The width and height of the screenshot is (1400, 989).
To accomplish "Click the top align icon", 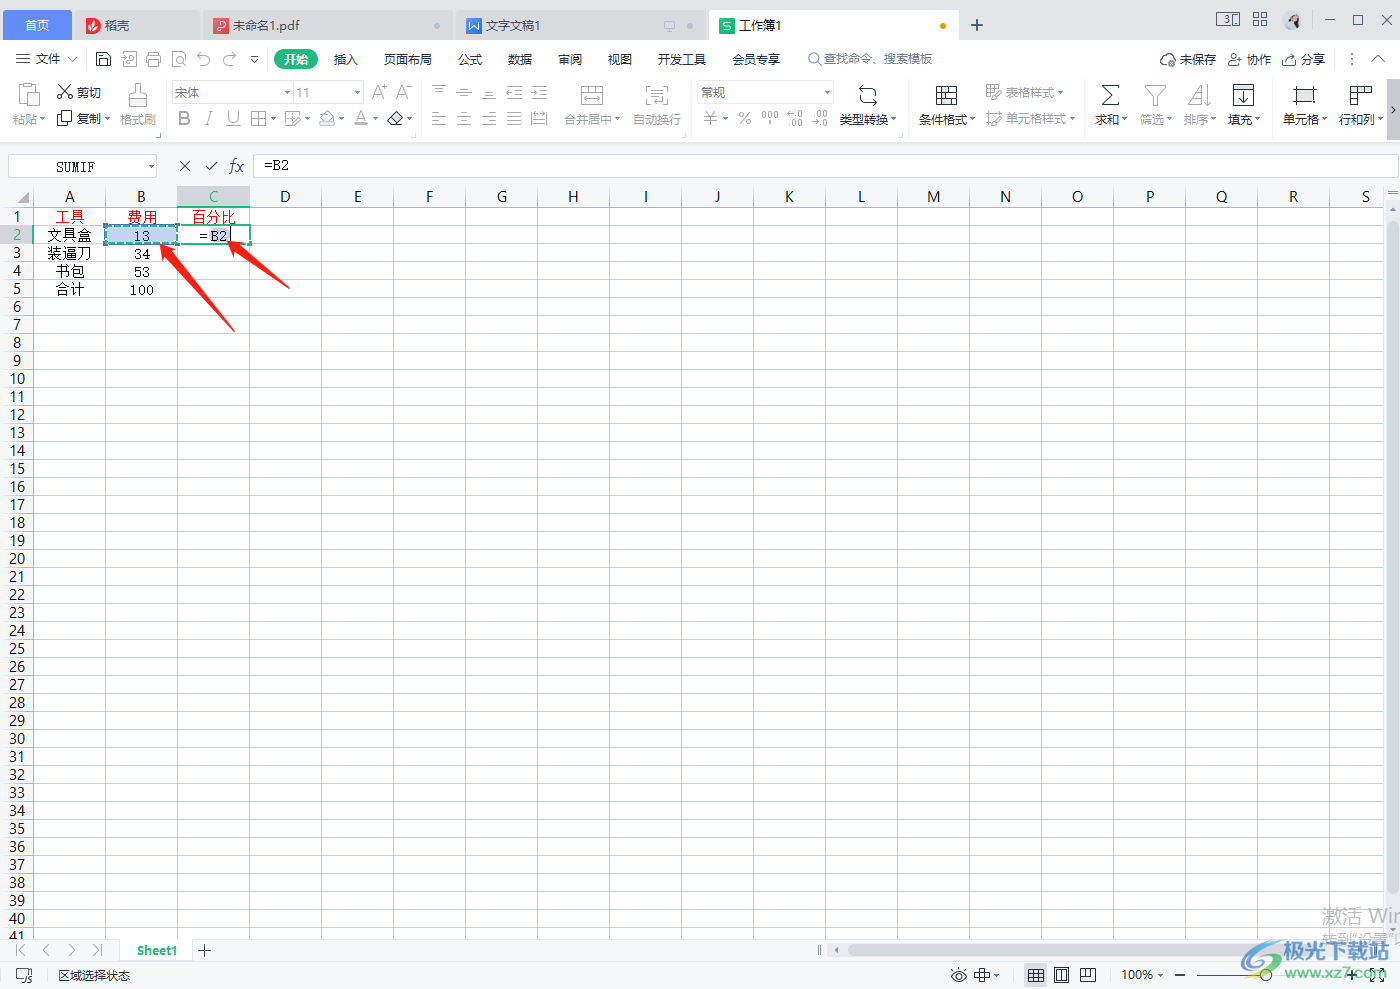I will coord(439,92).
